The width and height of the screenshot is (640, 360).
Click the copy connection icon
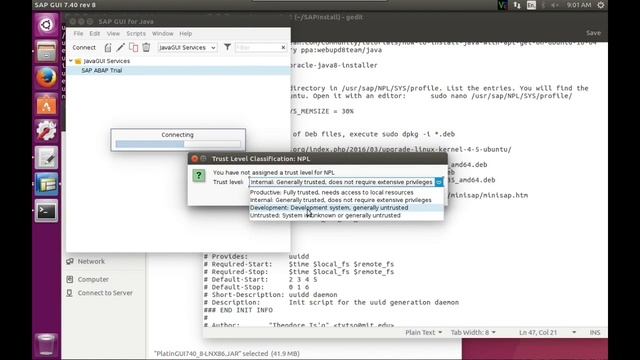133,47
